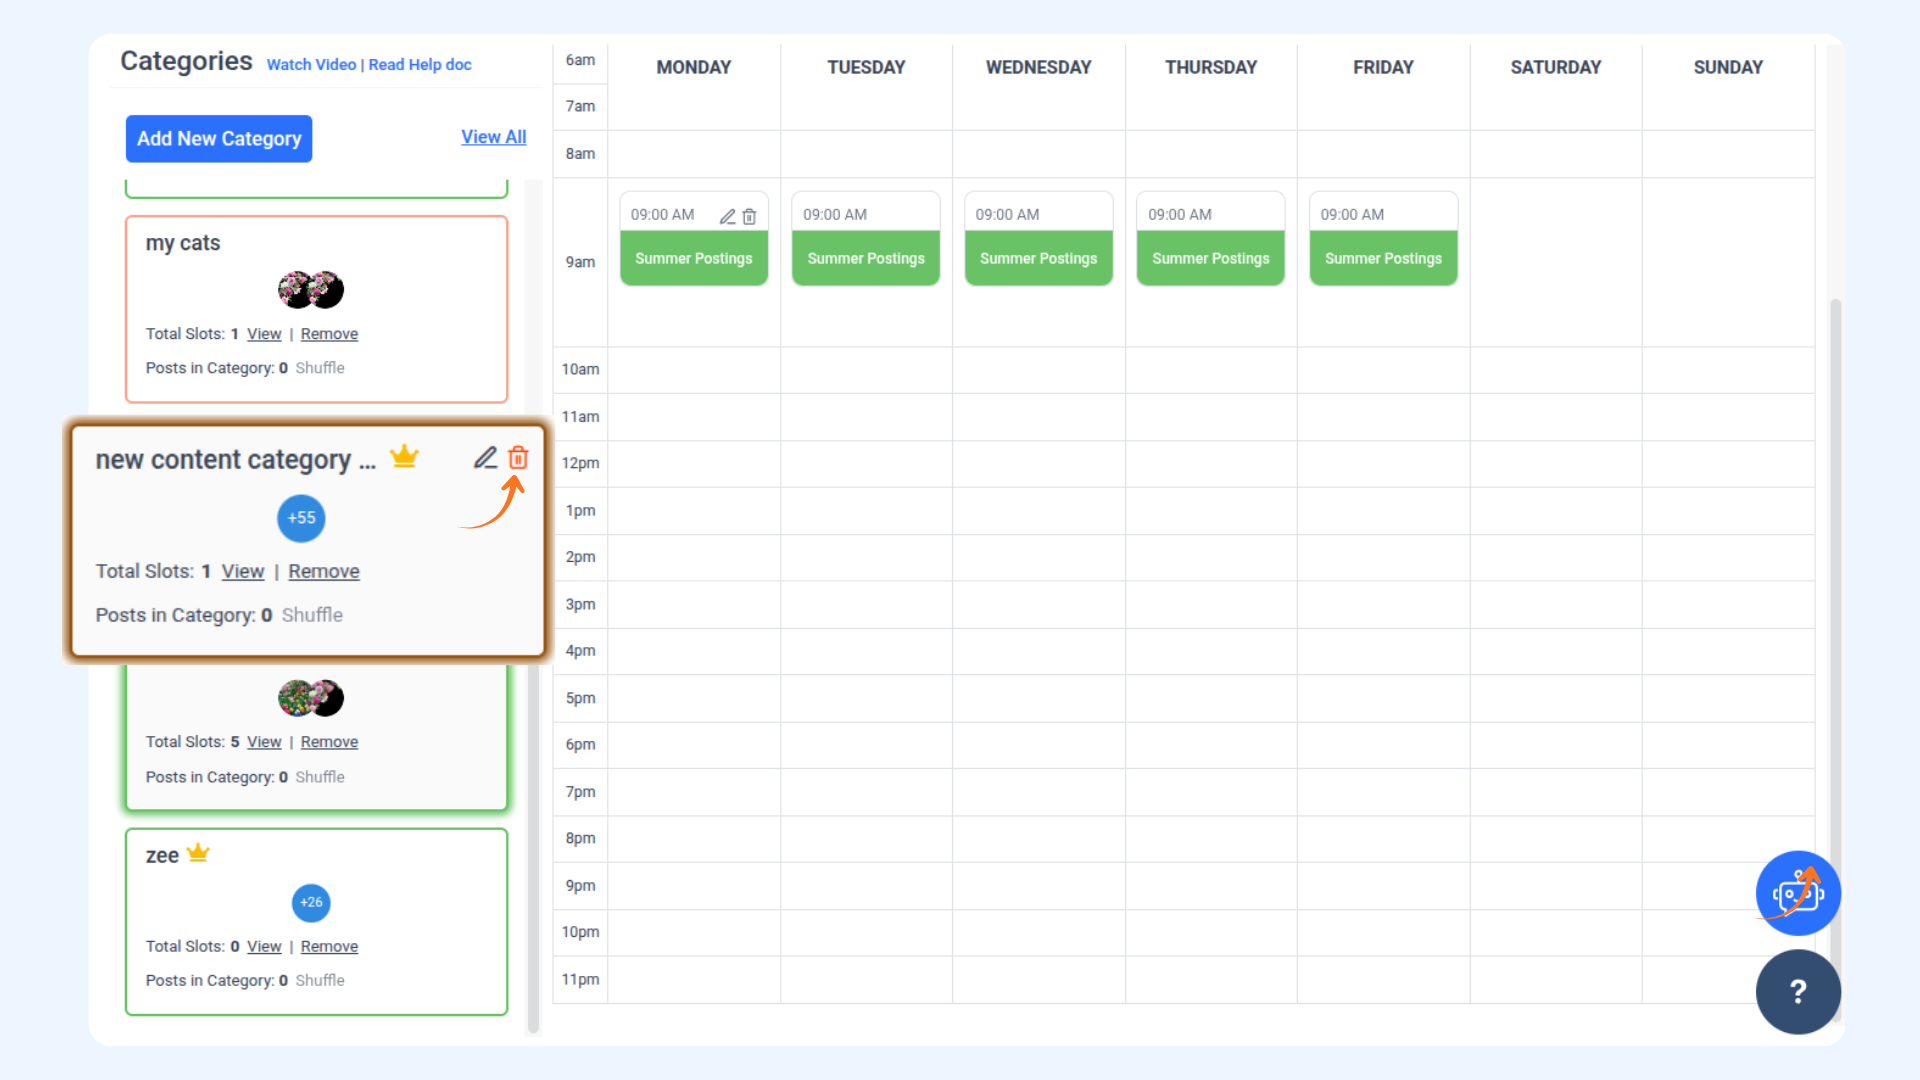
Task: Open Read Help doc link
Action: pos(420,65)
